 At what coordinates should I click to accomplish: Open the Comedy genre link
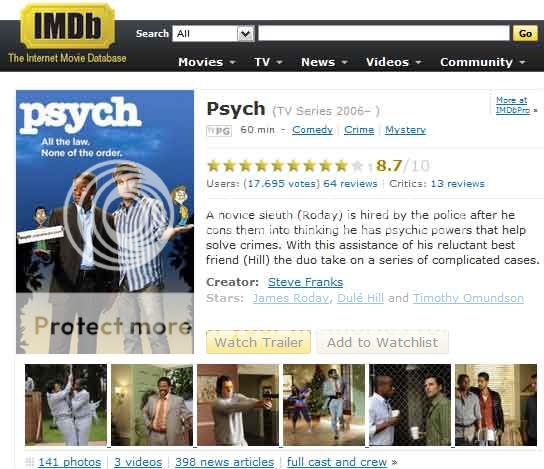[x=312, y=130]
